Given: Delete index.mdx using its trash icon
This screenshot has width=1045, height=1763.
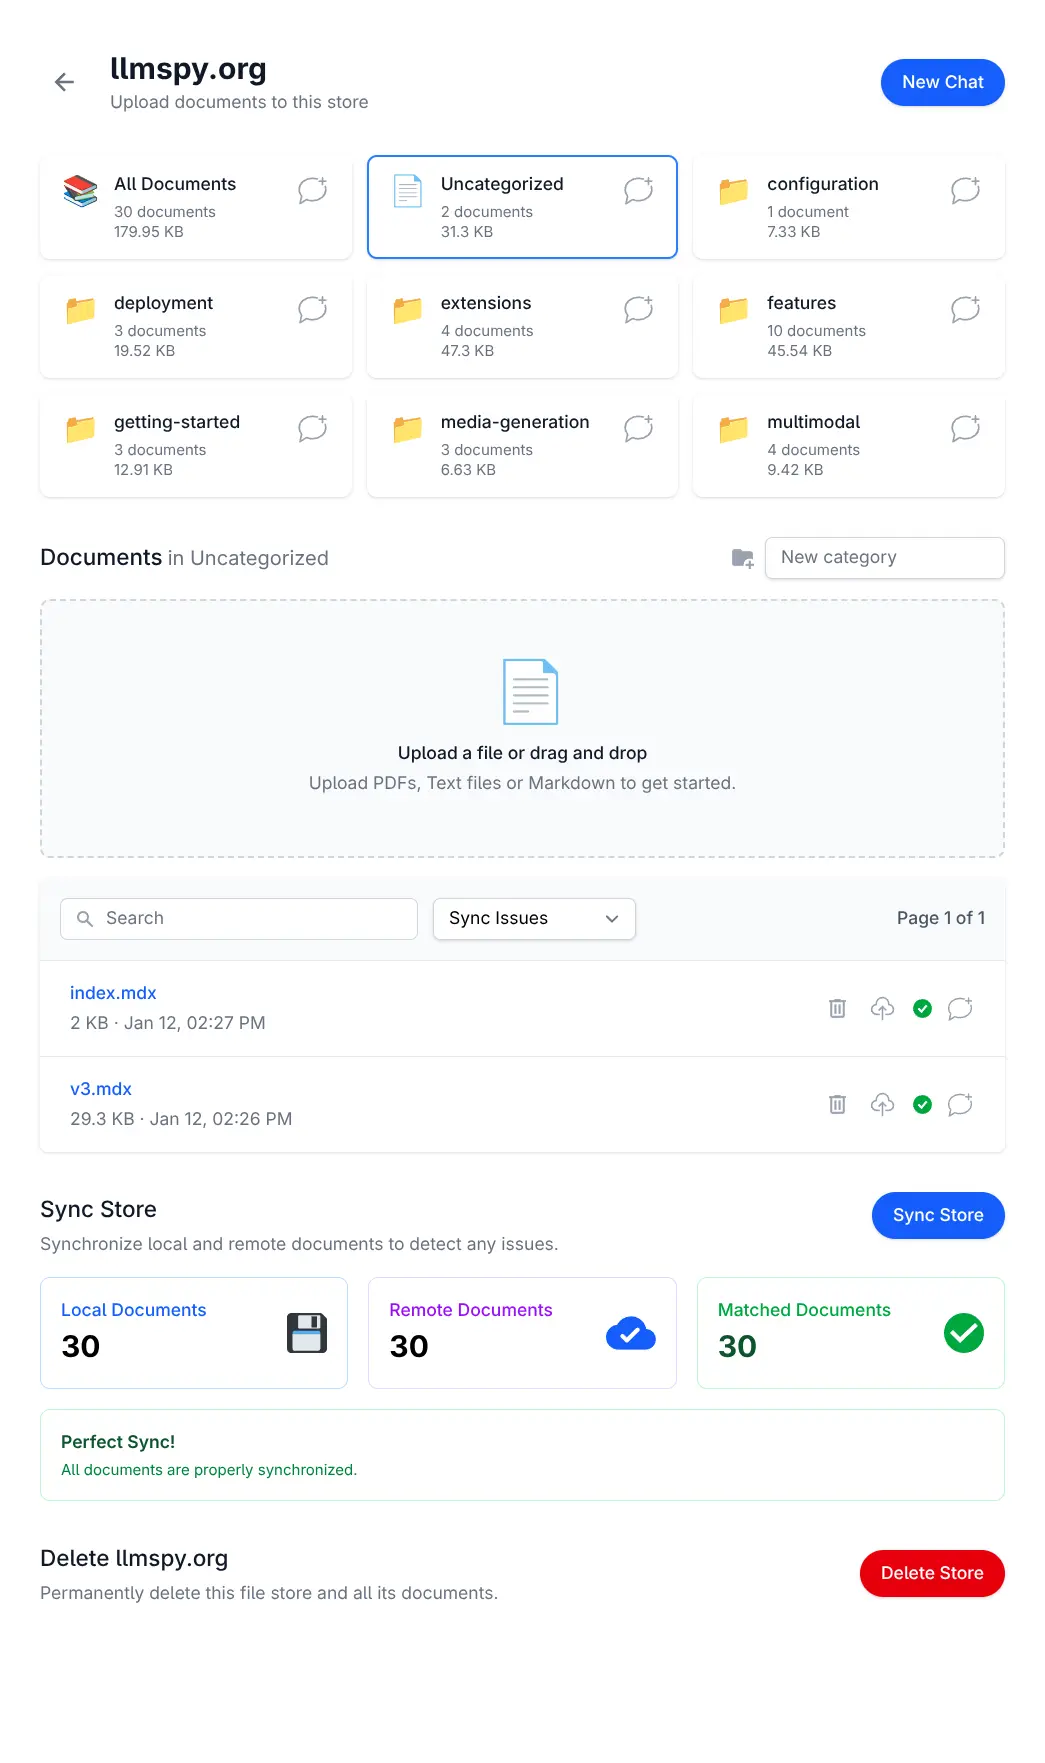Looking at the screenshot, I should click(x=837, y=1008).
